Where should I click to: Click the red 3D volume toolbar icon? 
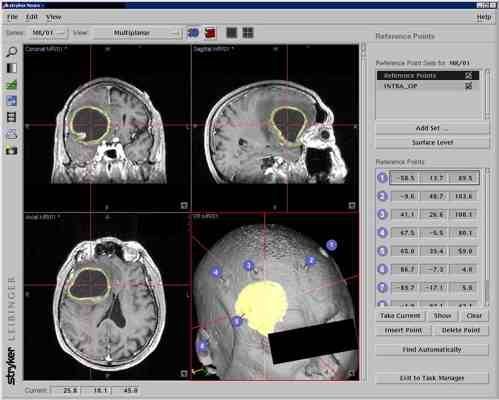[x=210, y=33]
